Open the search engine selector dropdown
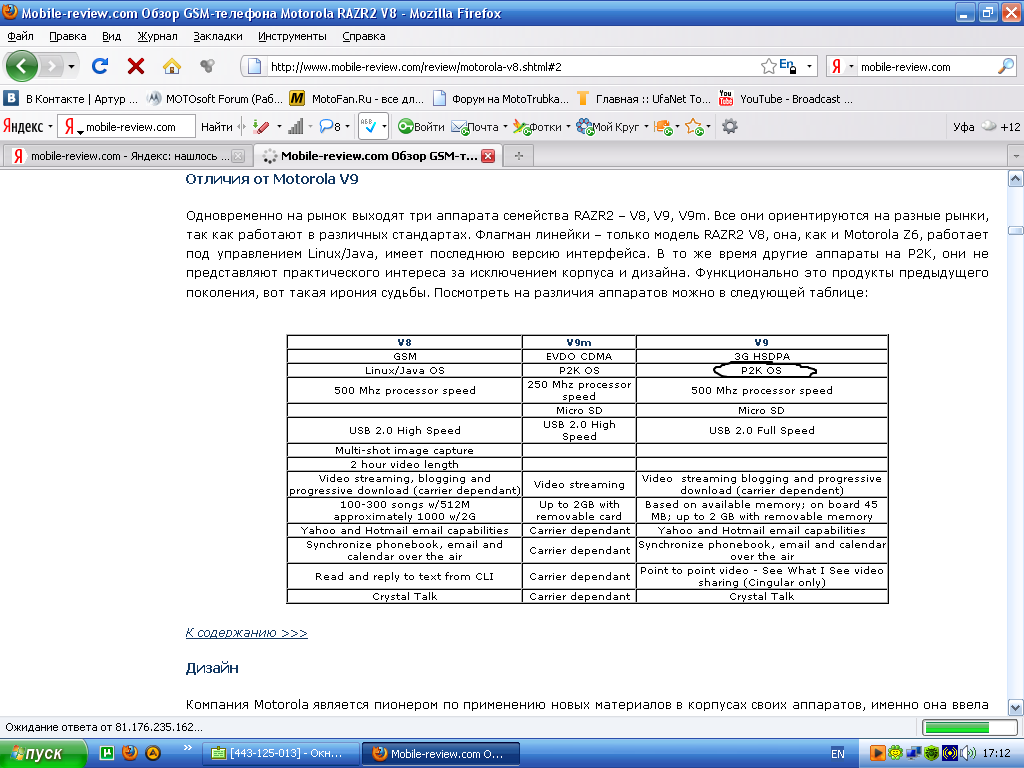 click(x=851, y=66)
